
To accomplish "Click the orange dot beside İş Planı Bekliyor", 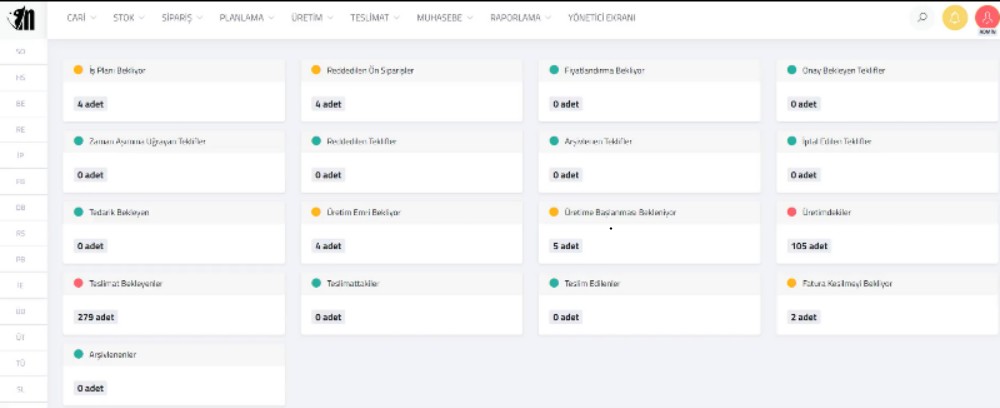I will point(78,70).
